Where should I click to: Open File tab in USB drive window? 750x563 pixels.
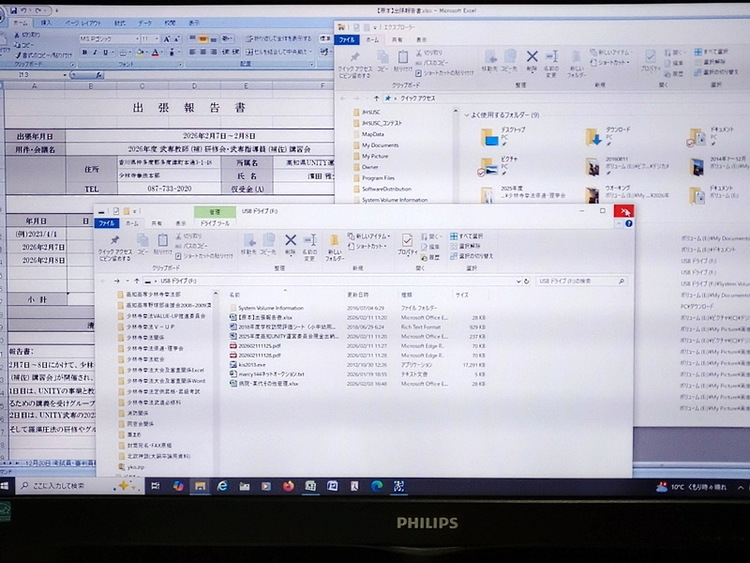(107, 223)
